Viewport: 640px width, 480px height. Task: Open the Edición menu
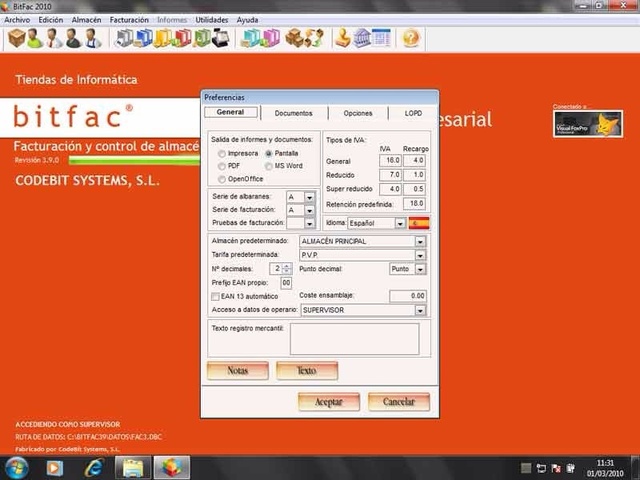click(51, 20)
